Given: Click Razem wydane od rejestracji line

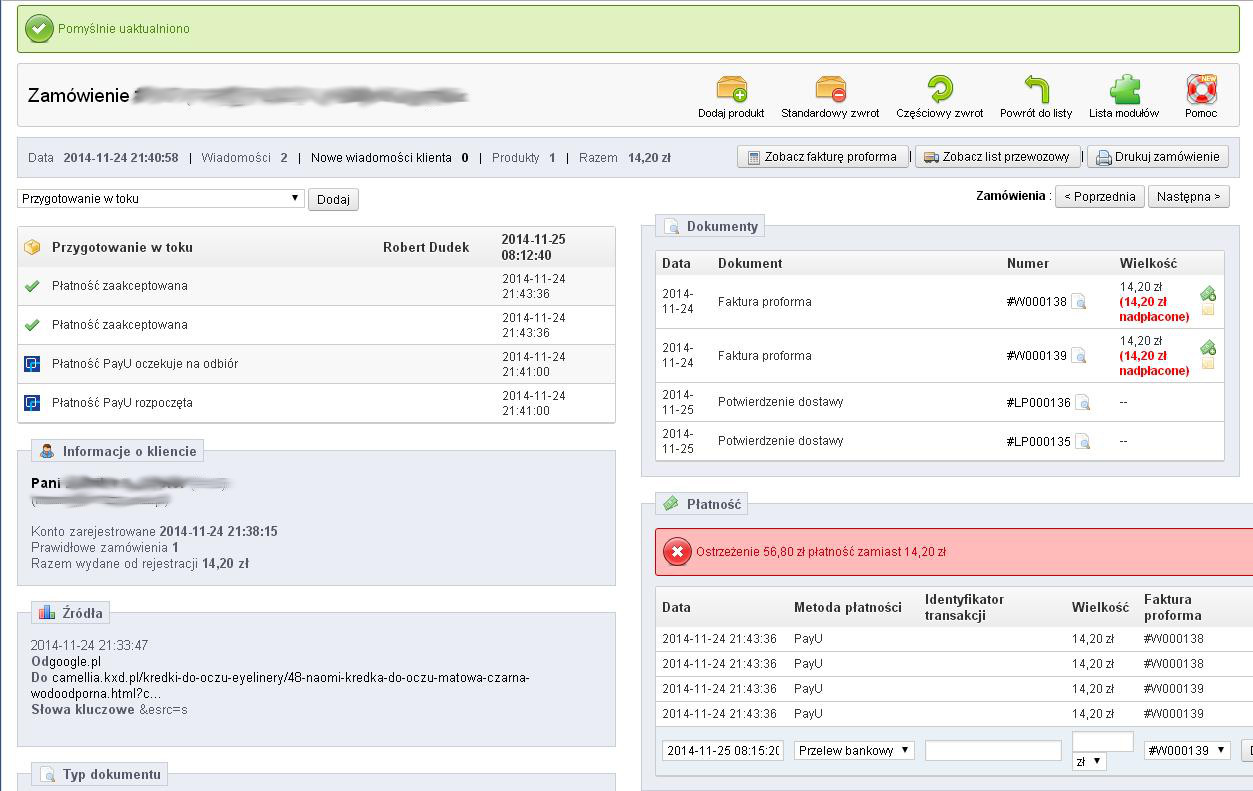Looking at the screenshot, I should click(140, 563).
